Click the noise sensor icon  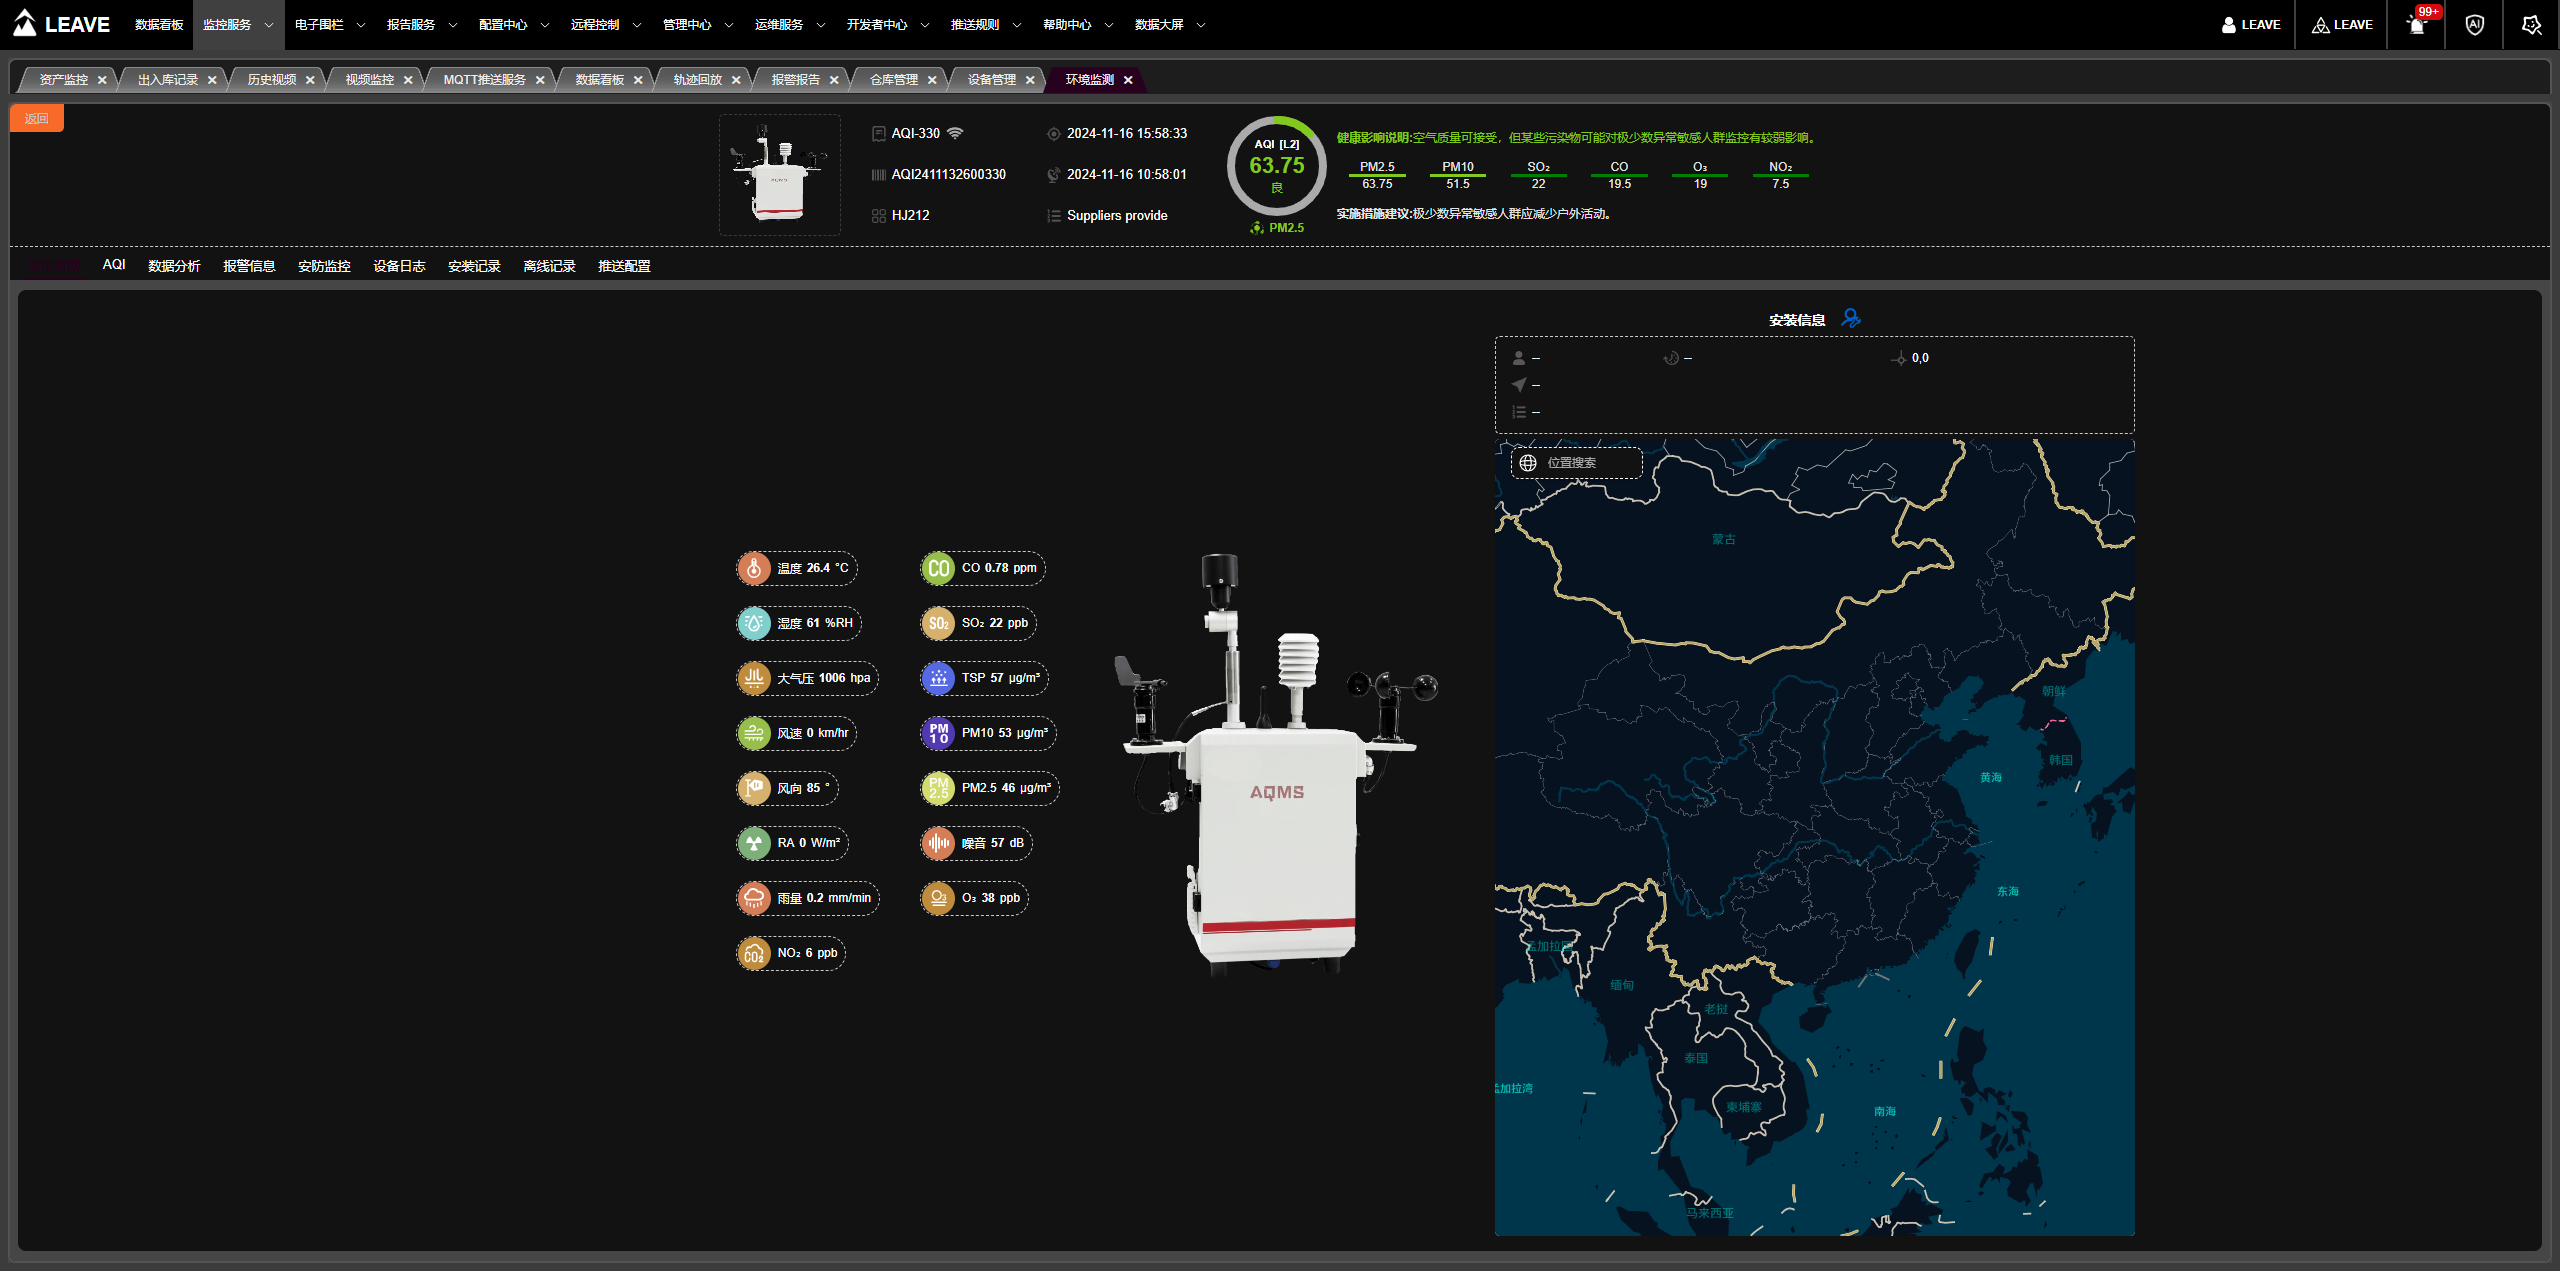click(x=938, y=843)
